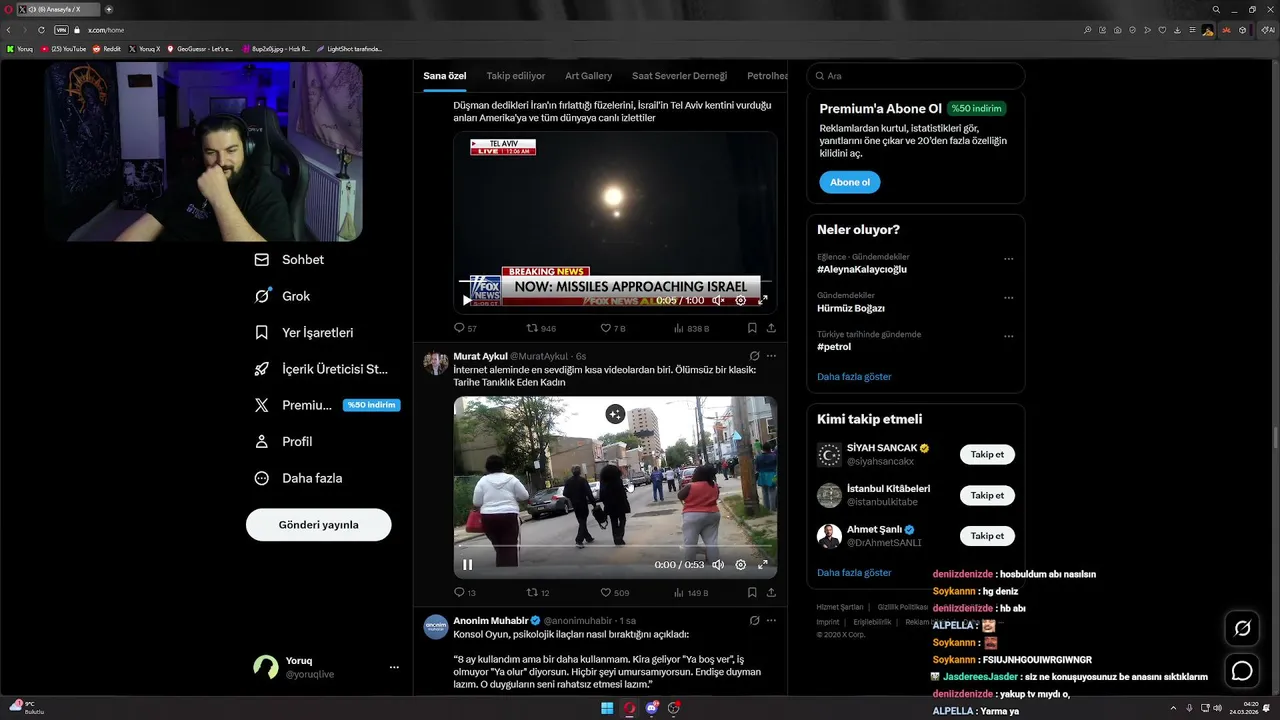Bookmark the Fox News missile post

[x=752, y=327]
